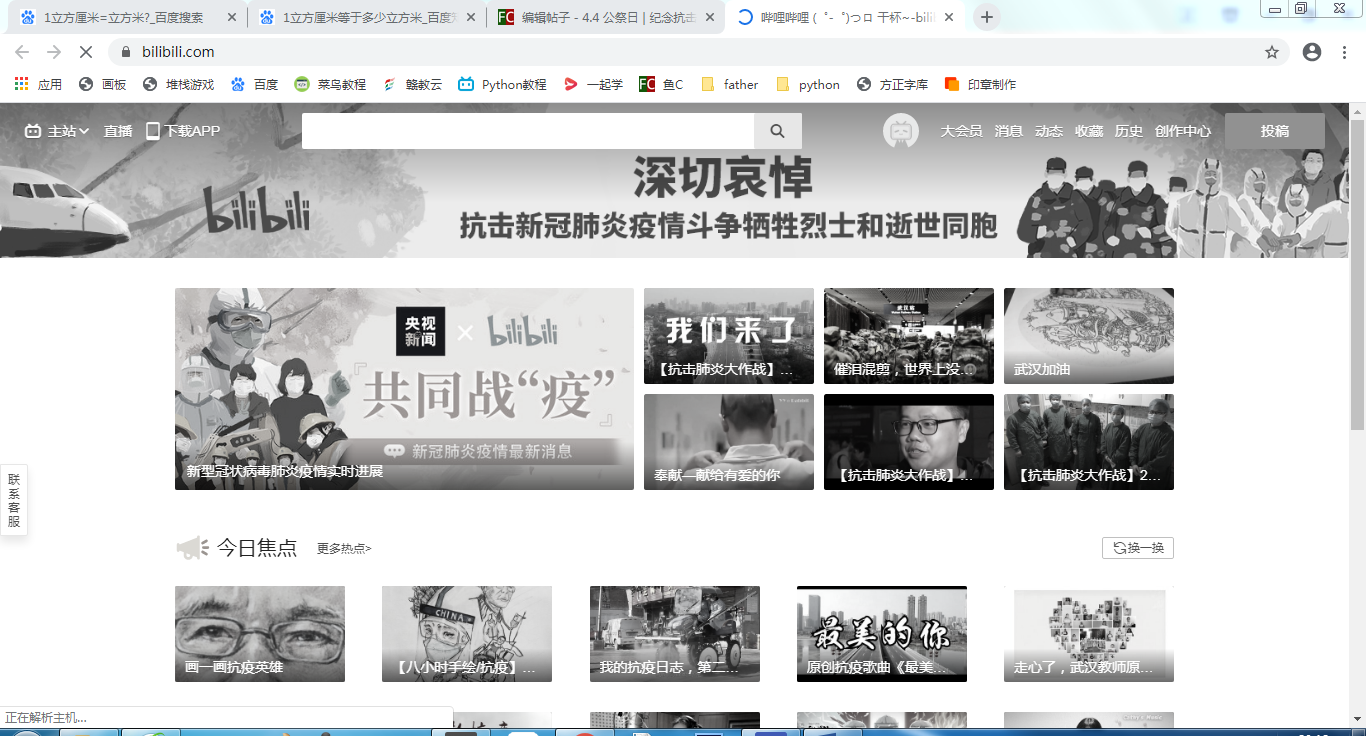Click the 换一换 refresh button
The width and height of the screenshot is (1366, 736).
[1138, 548]
